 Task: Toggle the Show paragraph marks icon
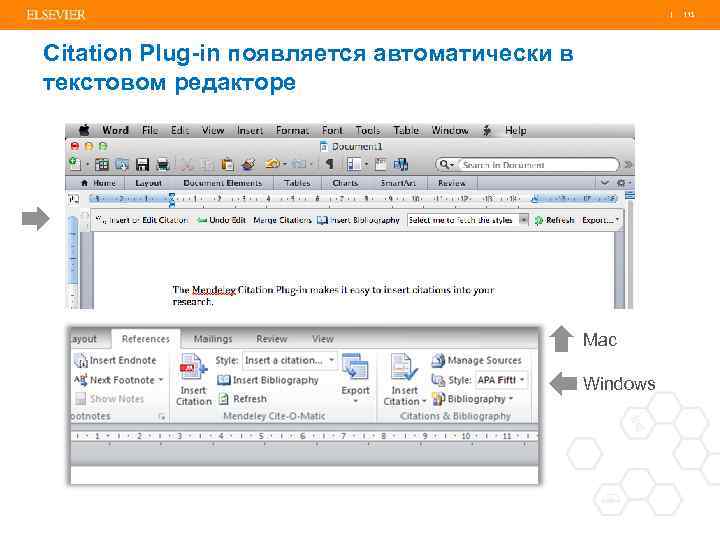click(329, 164)
